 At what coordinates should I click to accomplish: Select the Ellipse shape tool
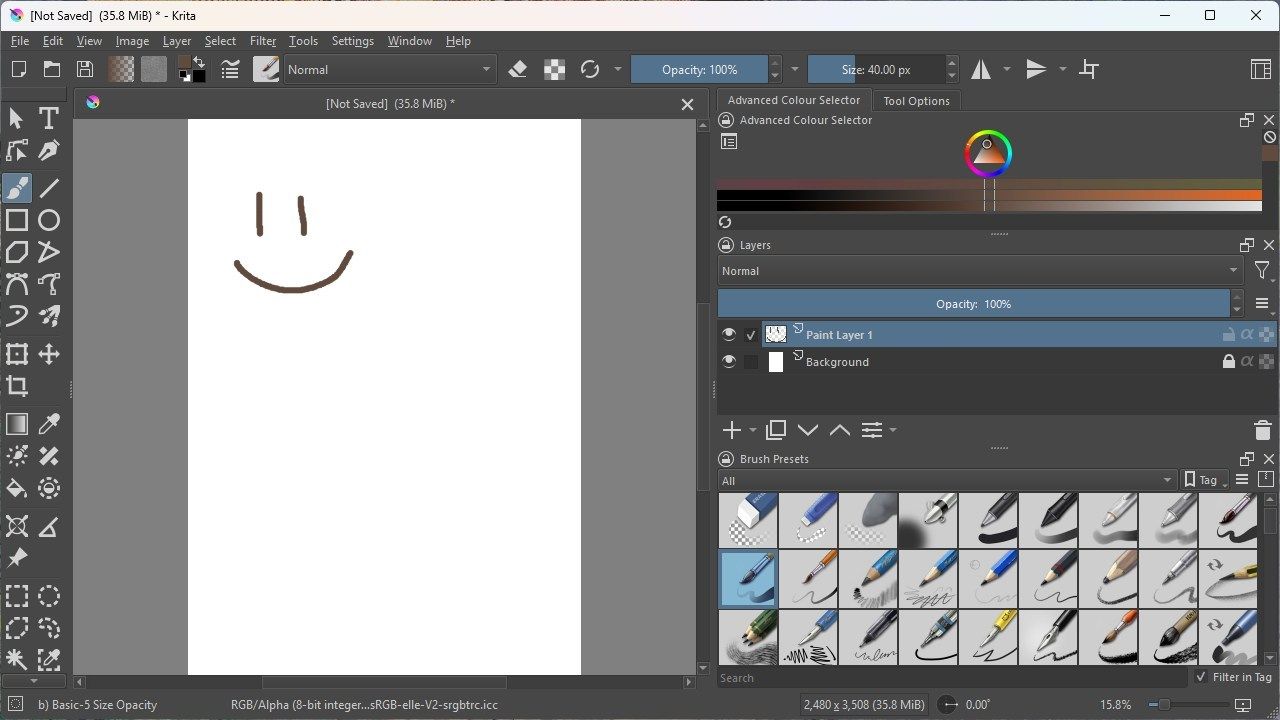pos(48,220)
